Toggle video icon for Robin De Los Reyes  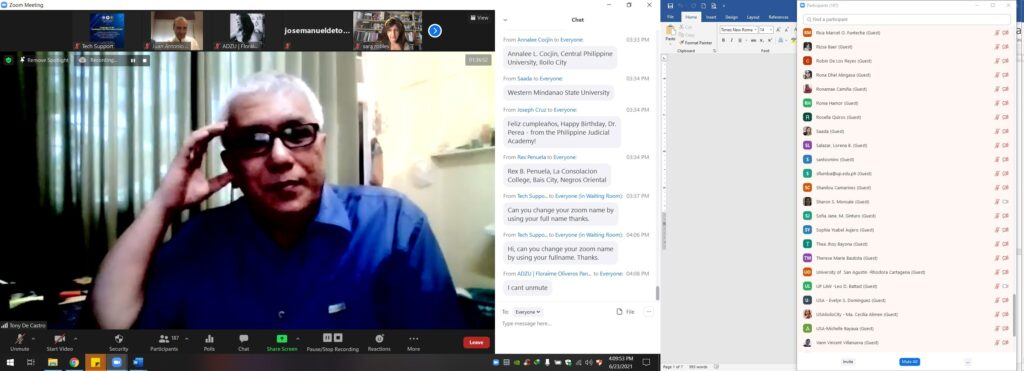[1006, 61]
